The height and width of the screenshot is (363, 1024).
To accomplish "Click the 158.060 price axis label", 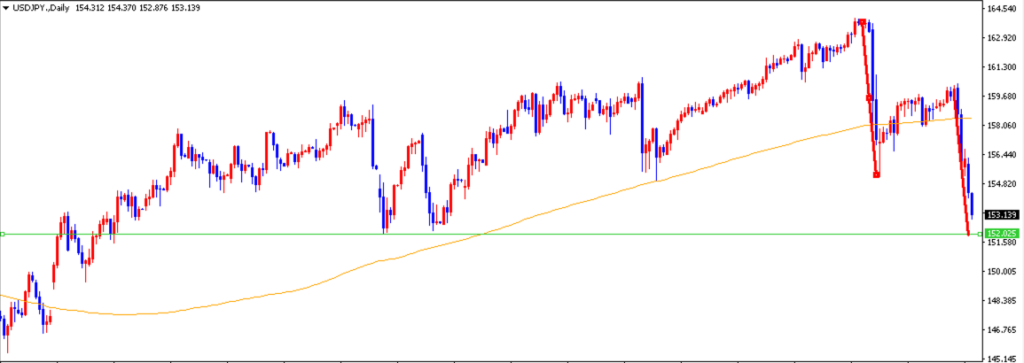I will pyautogui.click(x=1003, y=125).
